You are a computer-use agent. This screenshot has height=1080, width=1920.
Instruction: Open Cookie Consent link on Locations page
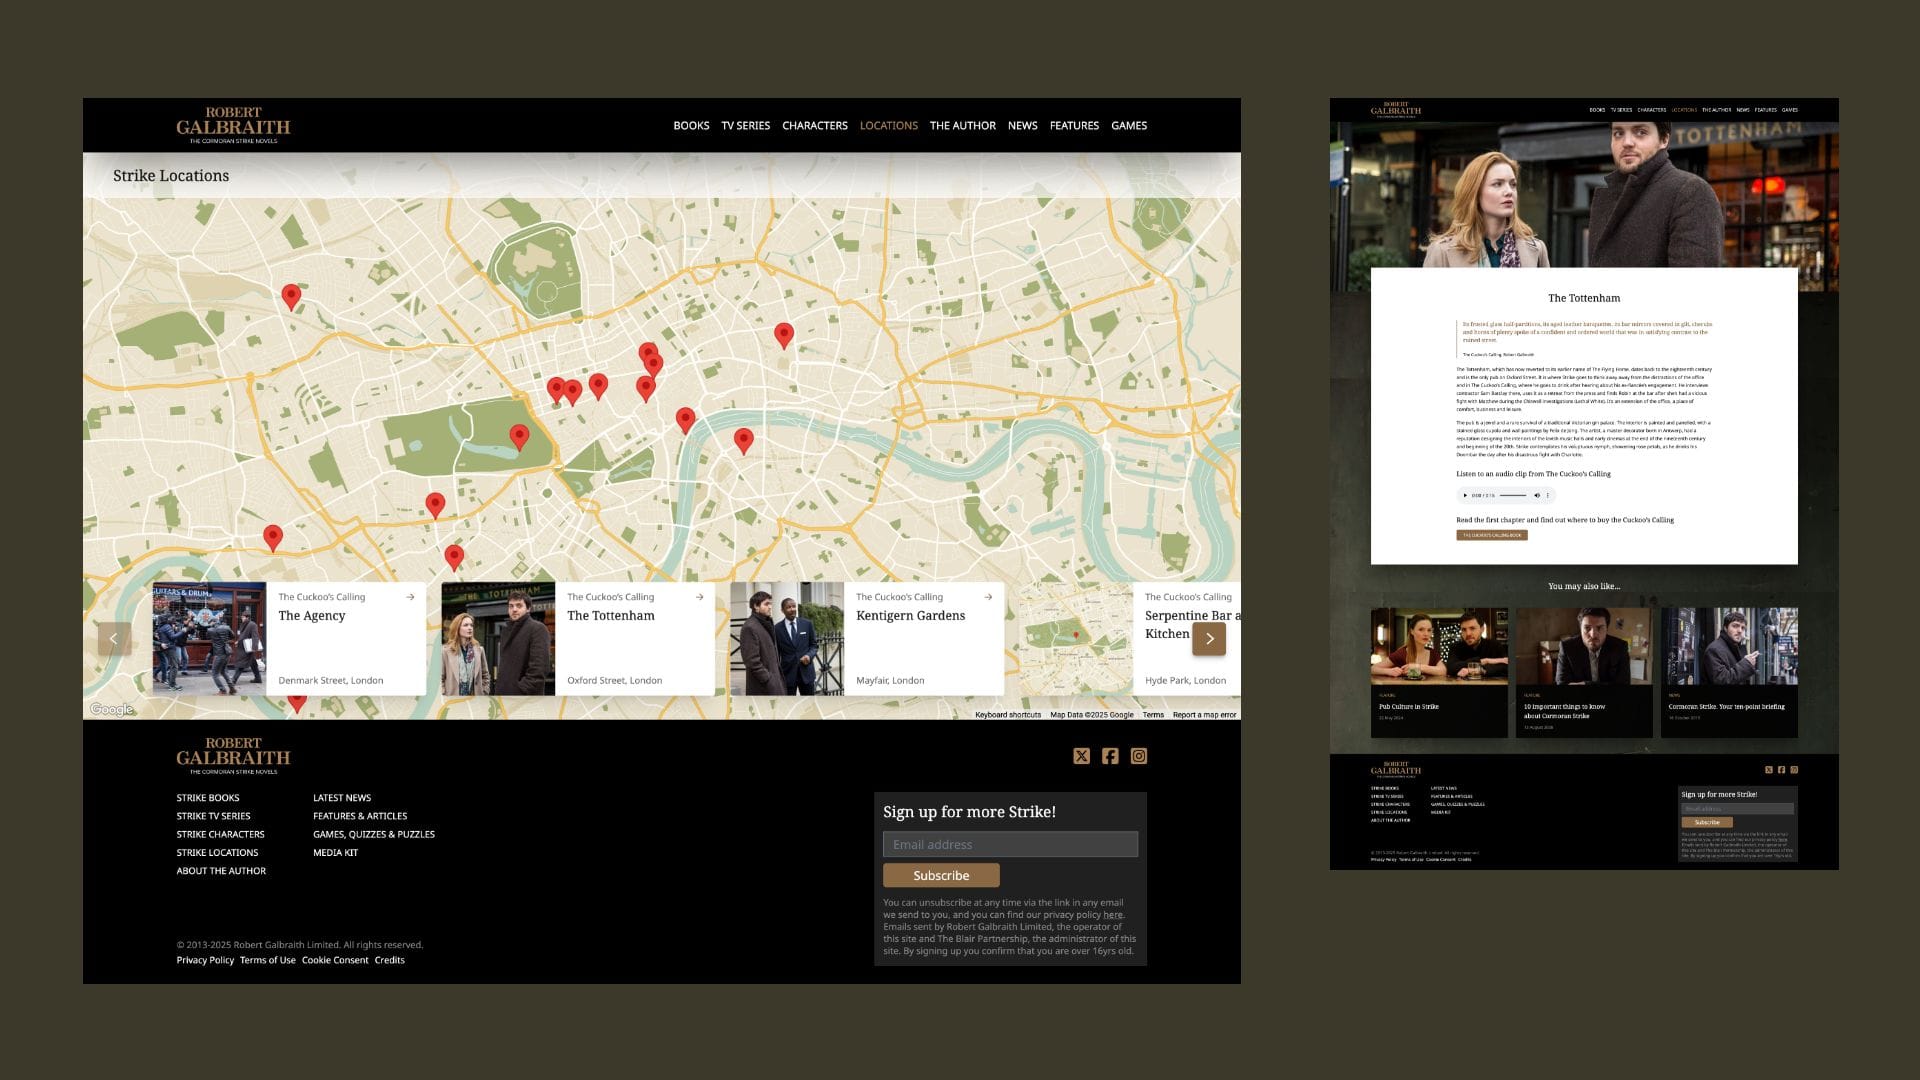[x=335, y=960]
